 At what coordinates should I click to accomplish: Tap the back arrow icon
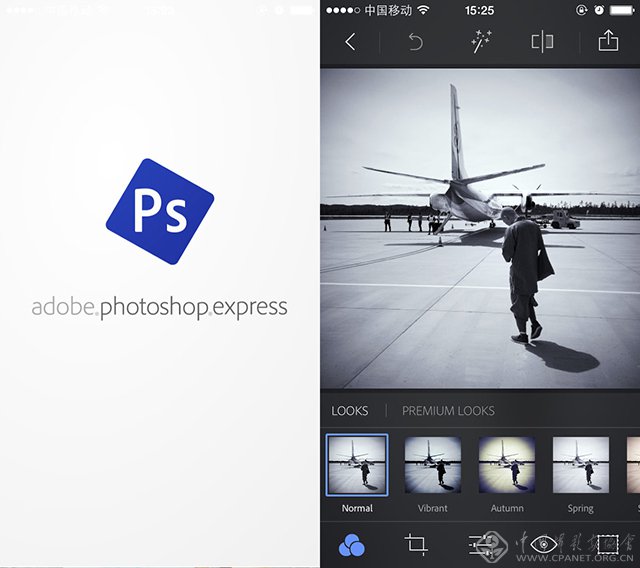pos(349,42)
